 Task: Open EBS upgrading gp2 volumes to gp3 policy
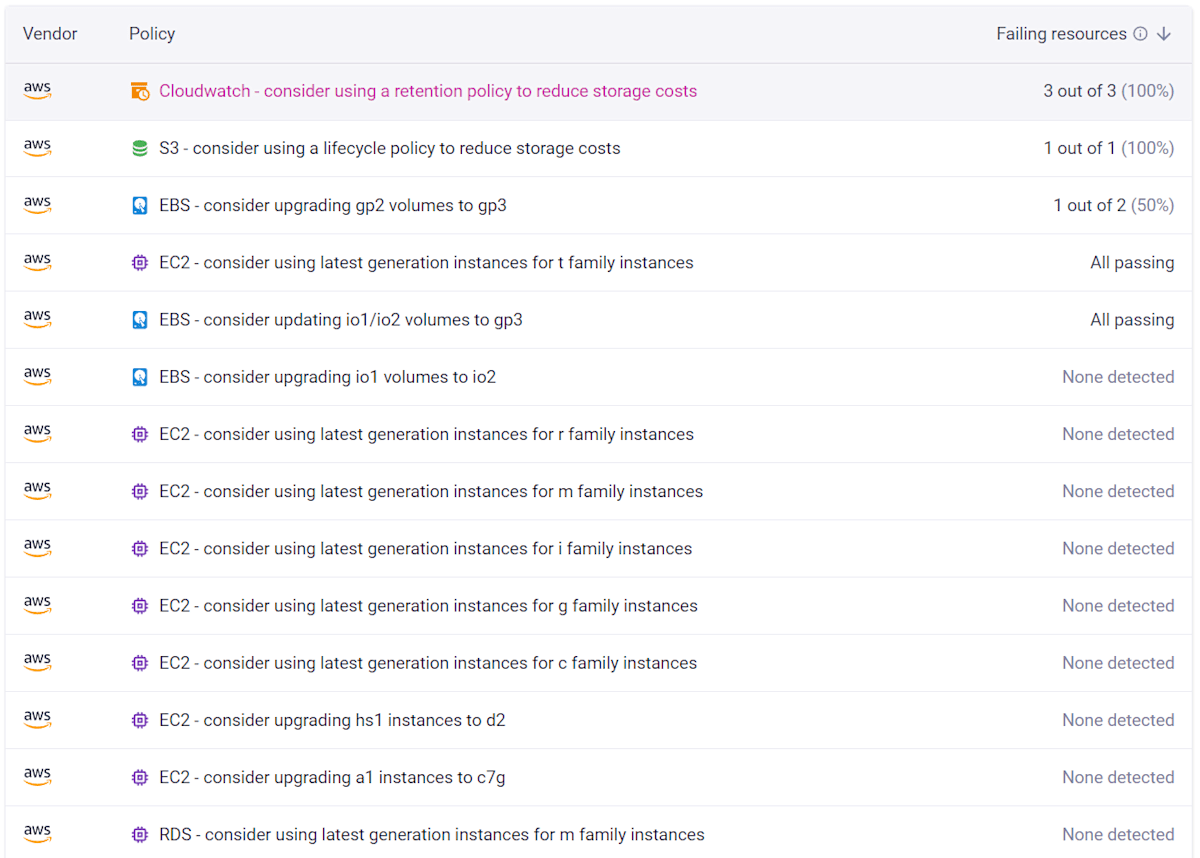[333, 205]
